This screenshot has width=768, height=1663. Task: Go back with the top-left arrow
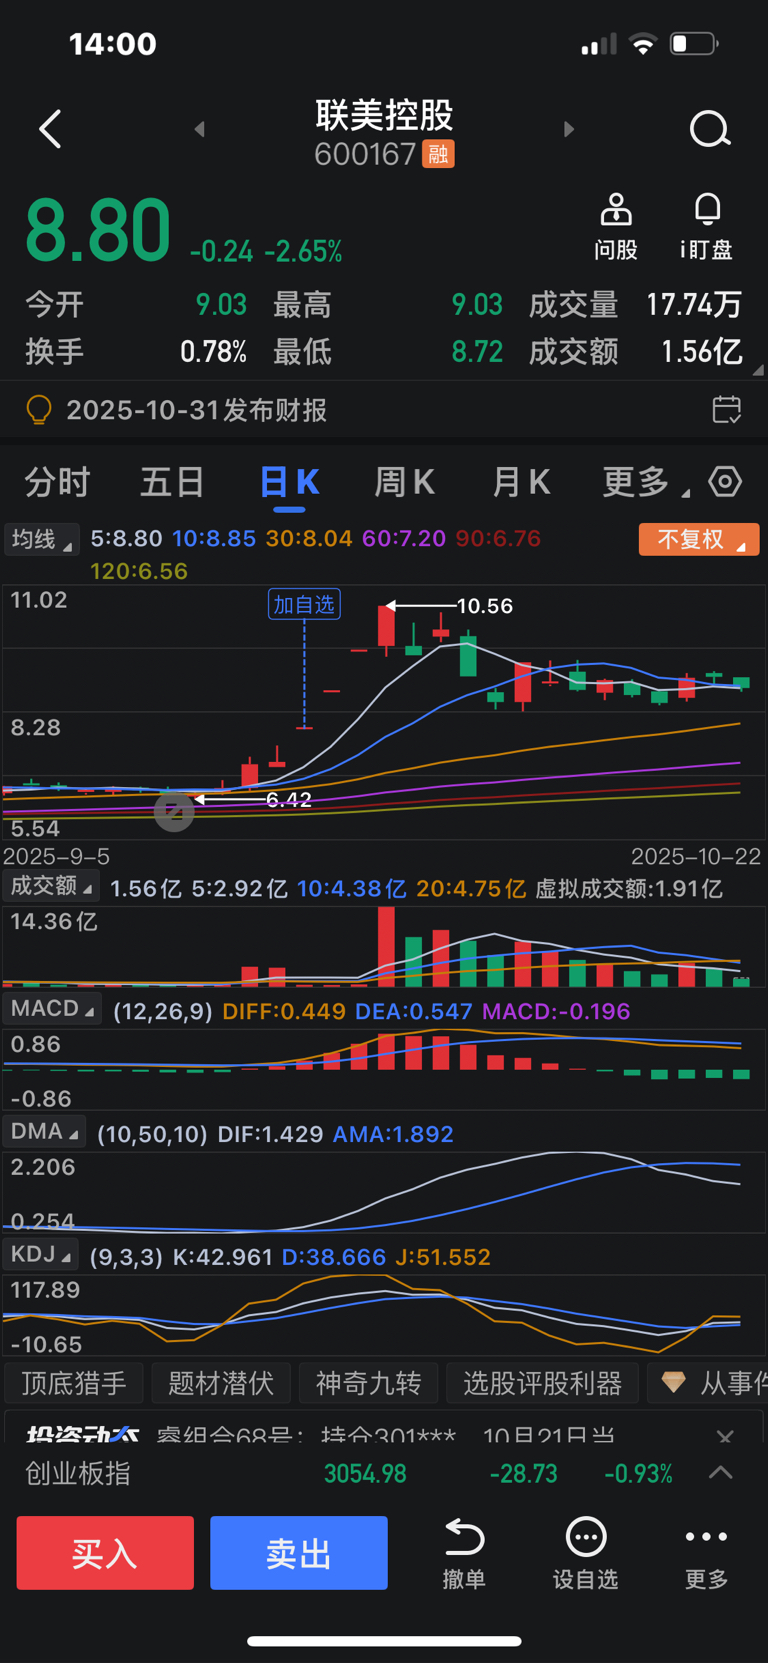(x=50, y=129)
